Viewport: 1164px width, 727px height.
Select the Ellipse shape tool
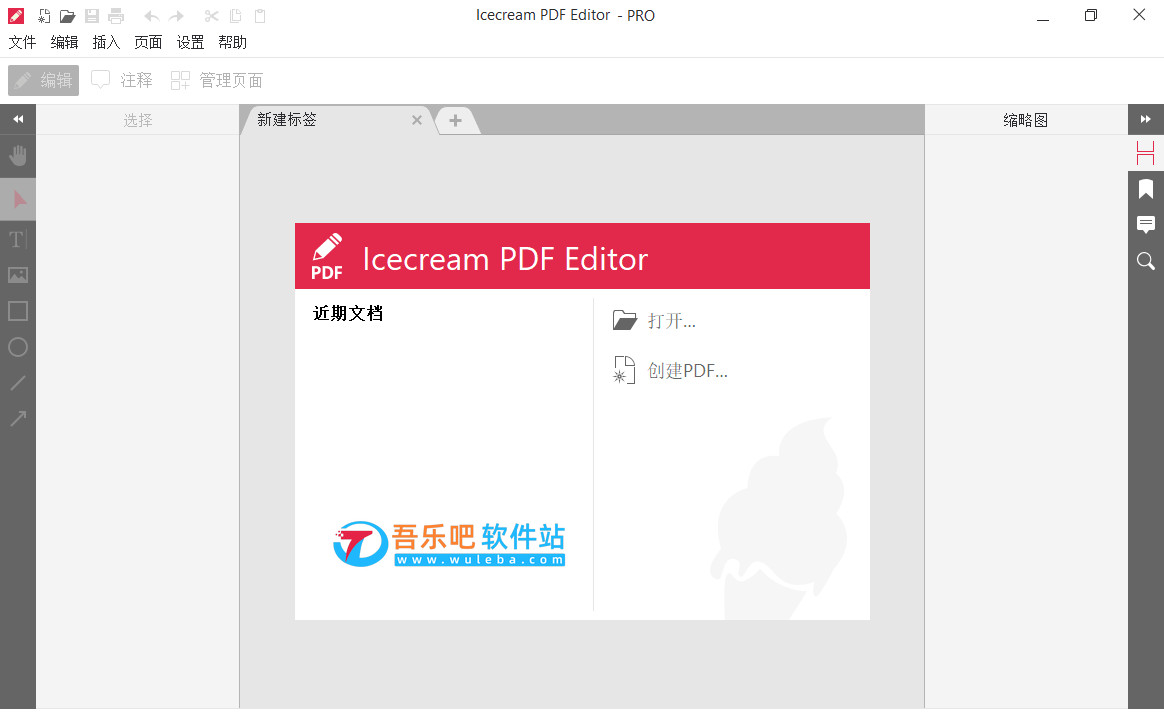coord(18,347)
